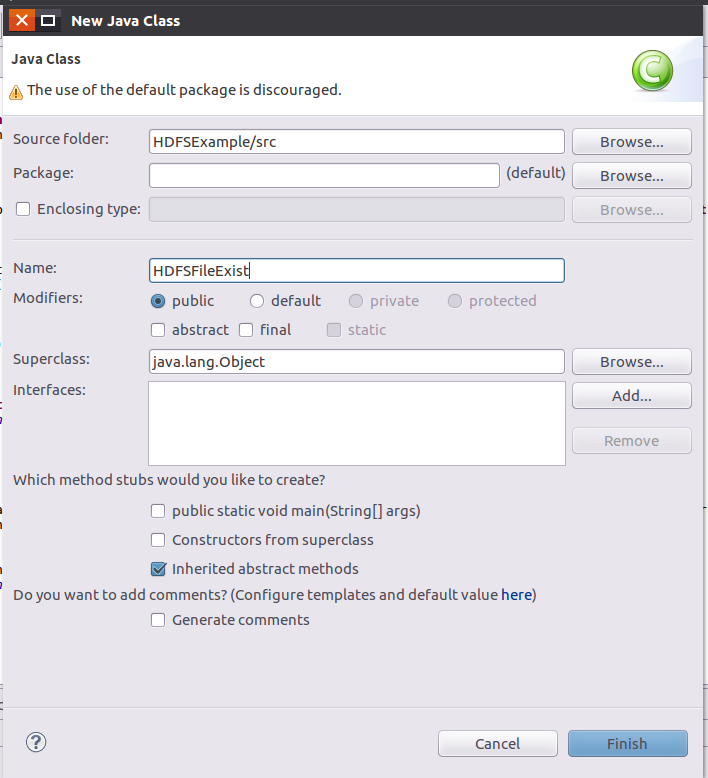Click the maximize window button
Screen dimensions: 708x778
47,20
